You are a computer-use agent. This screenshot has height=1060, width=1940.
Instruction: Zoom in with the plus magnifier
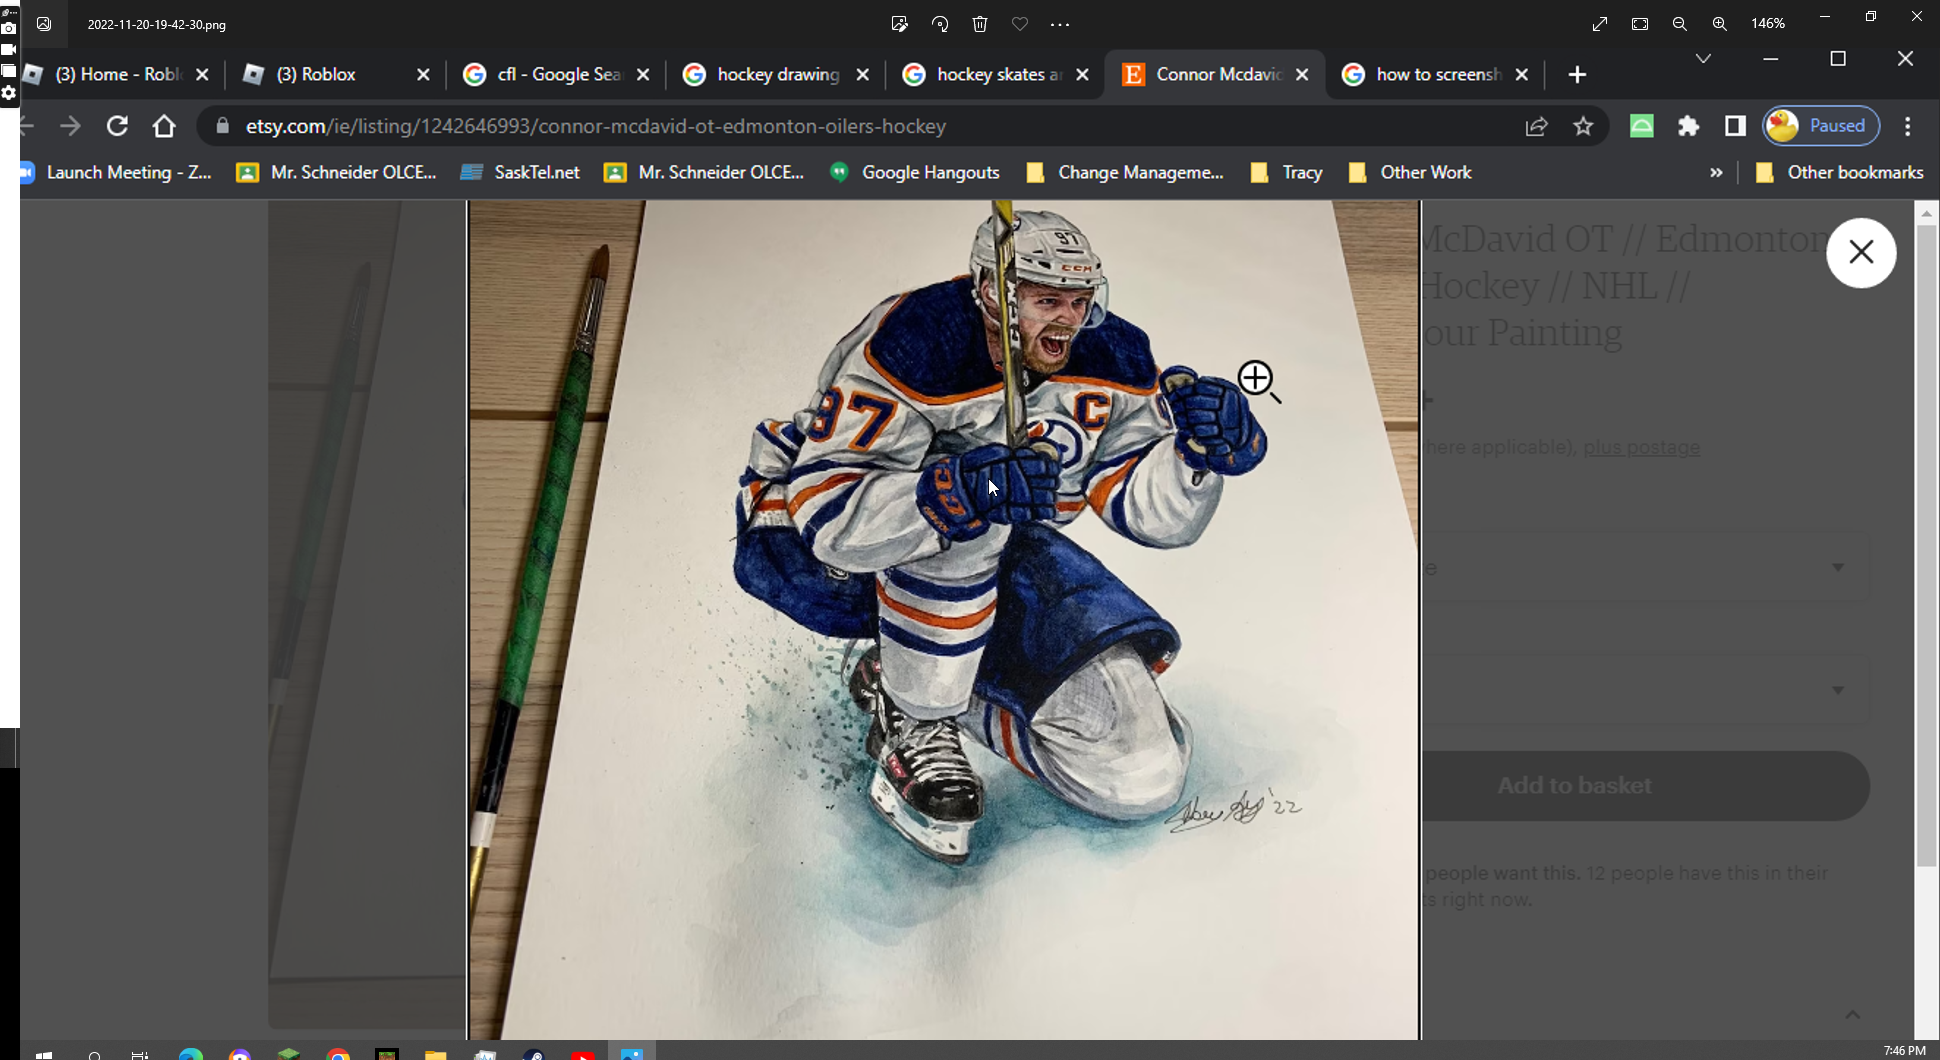pyautogui.click(x=1719, y=24)
